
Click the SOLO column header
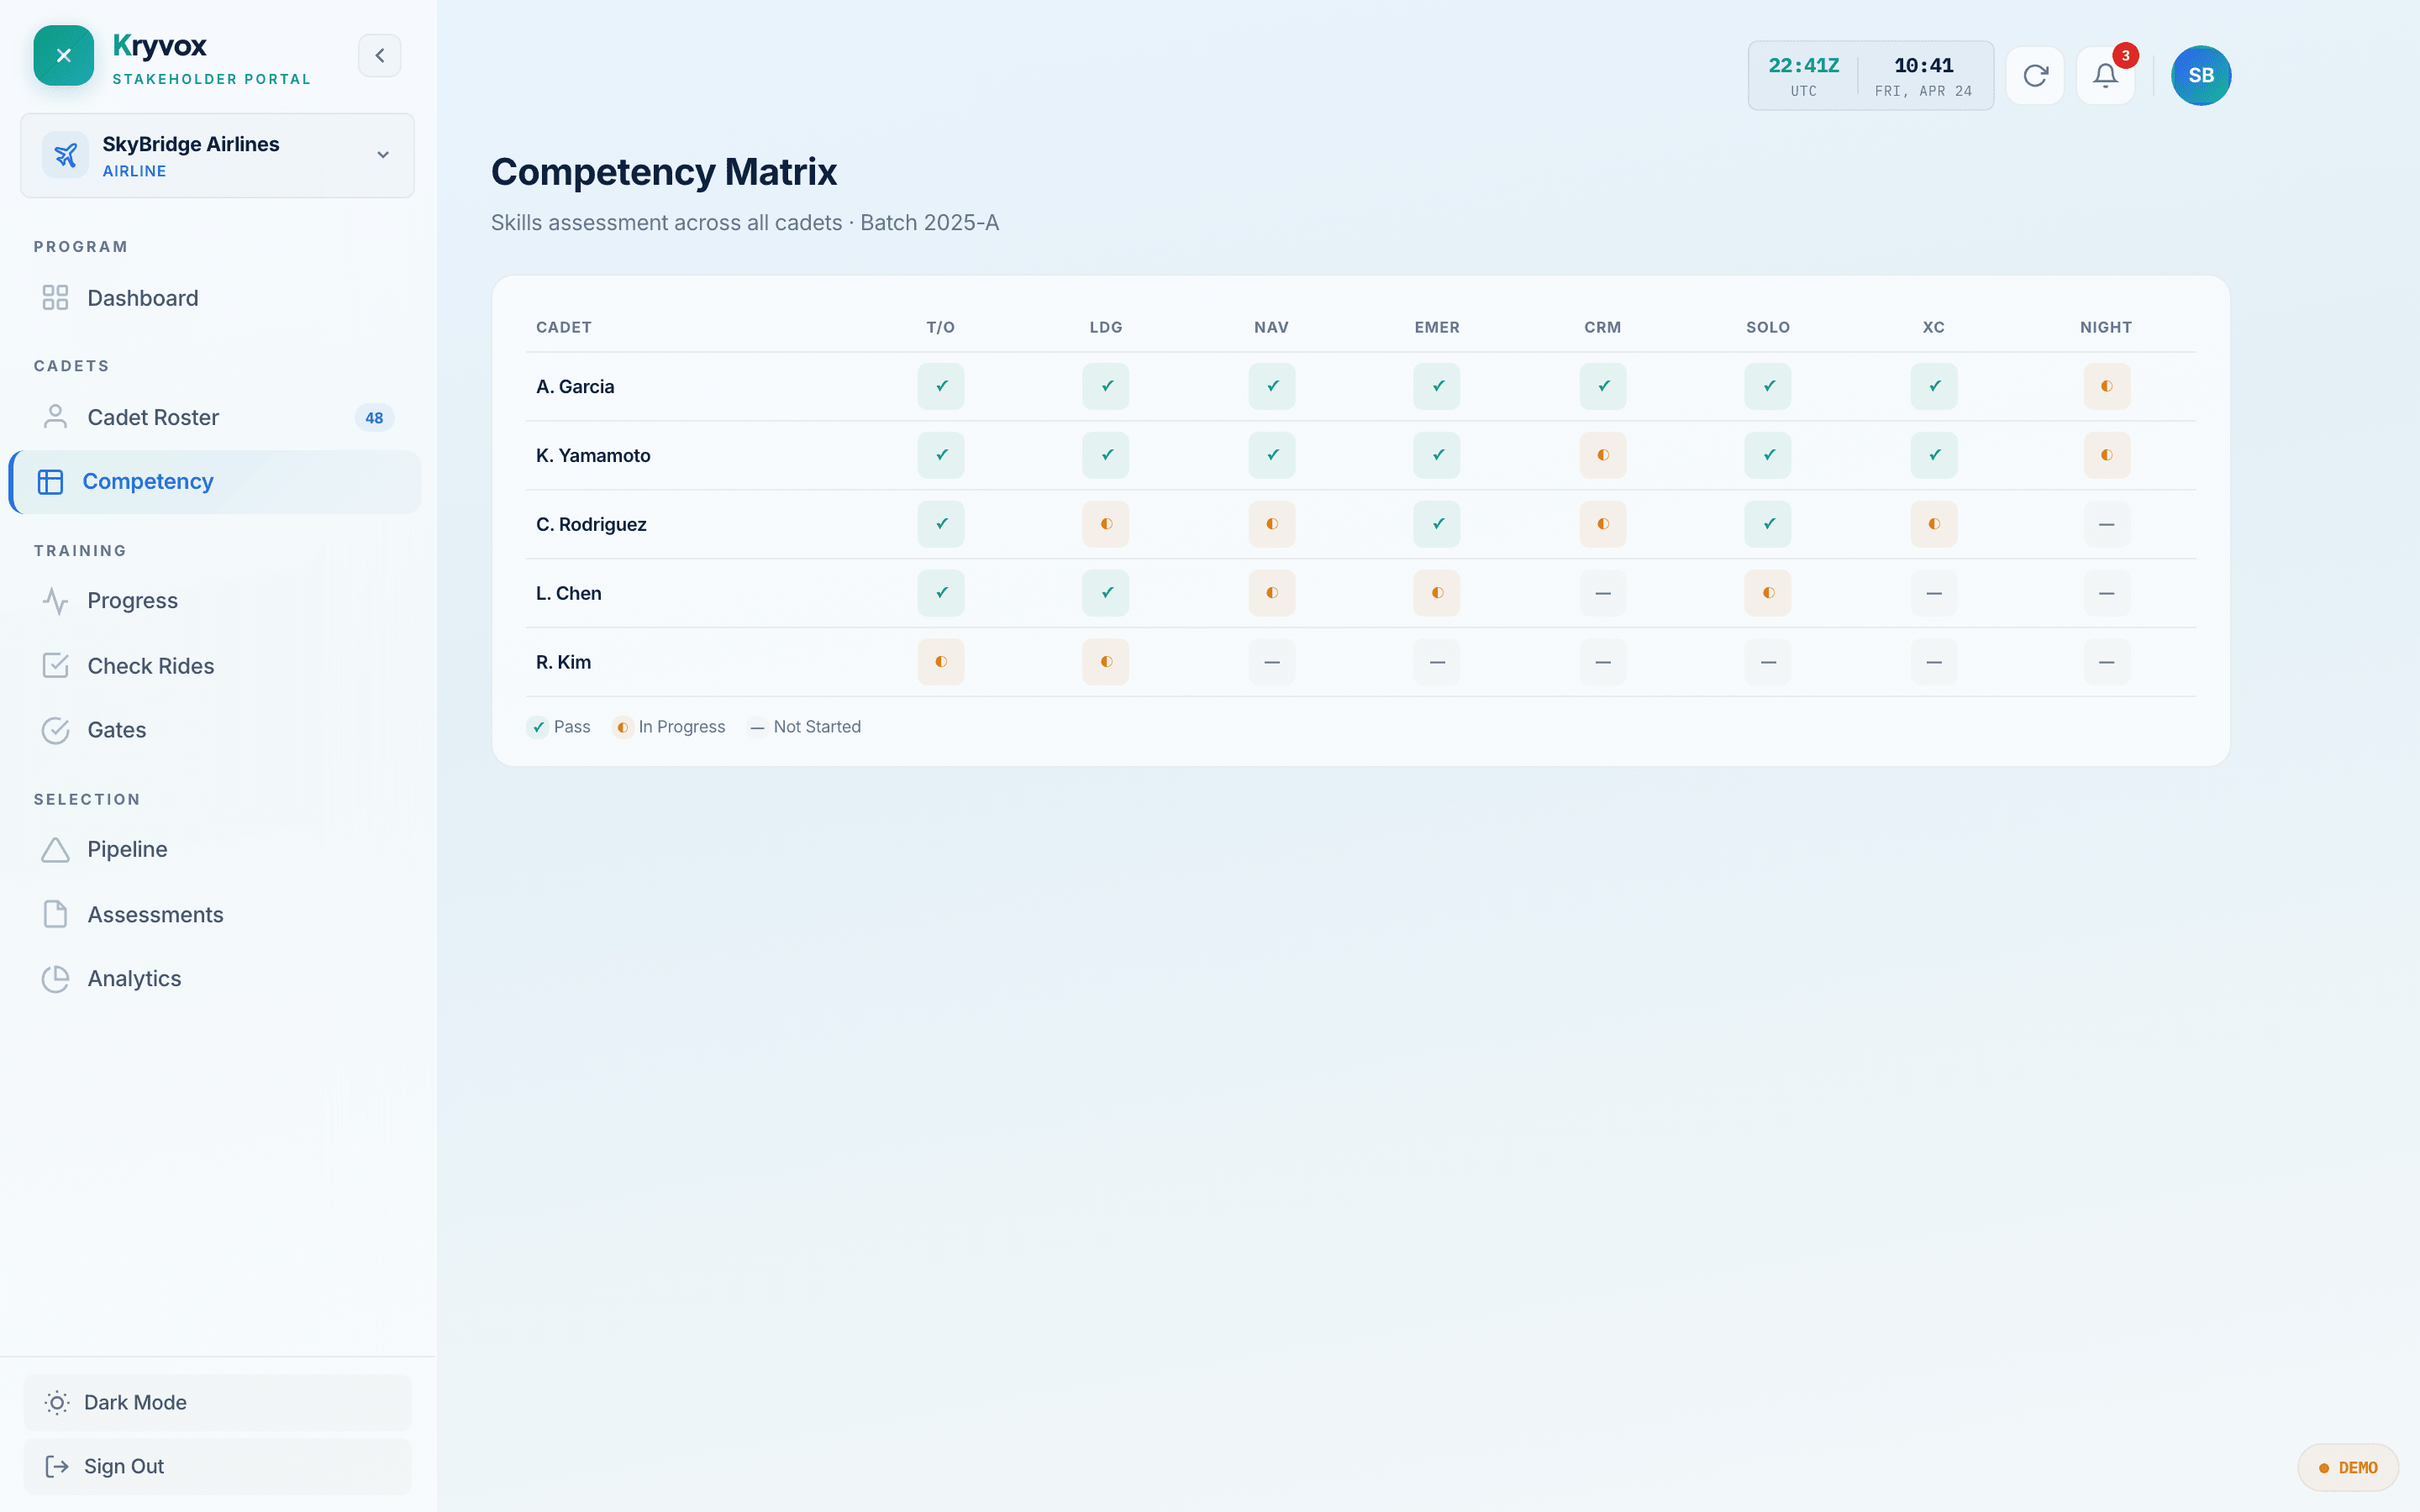[x=1768, y=327]
